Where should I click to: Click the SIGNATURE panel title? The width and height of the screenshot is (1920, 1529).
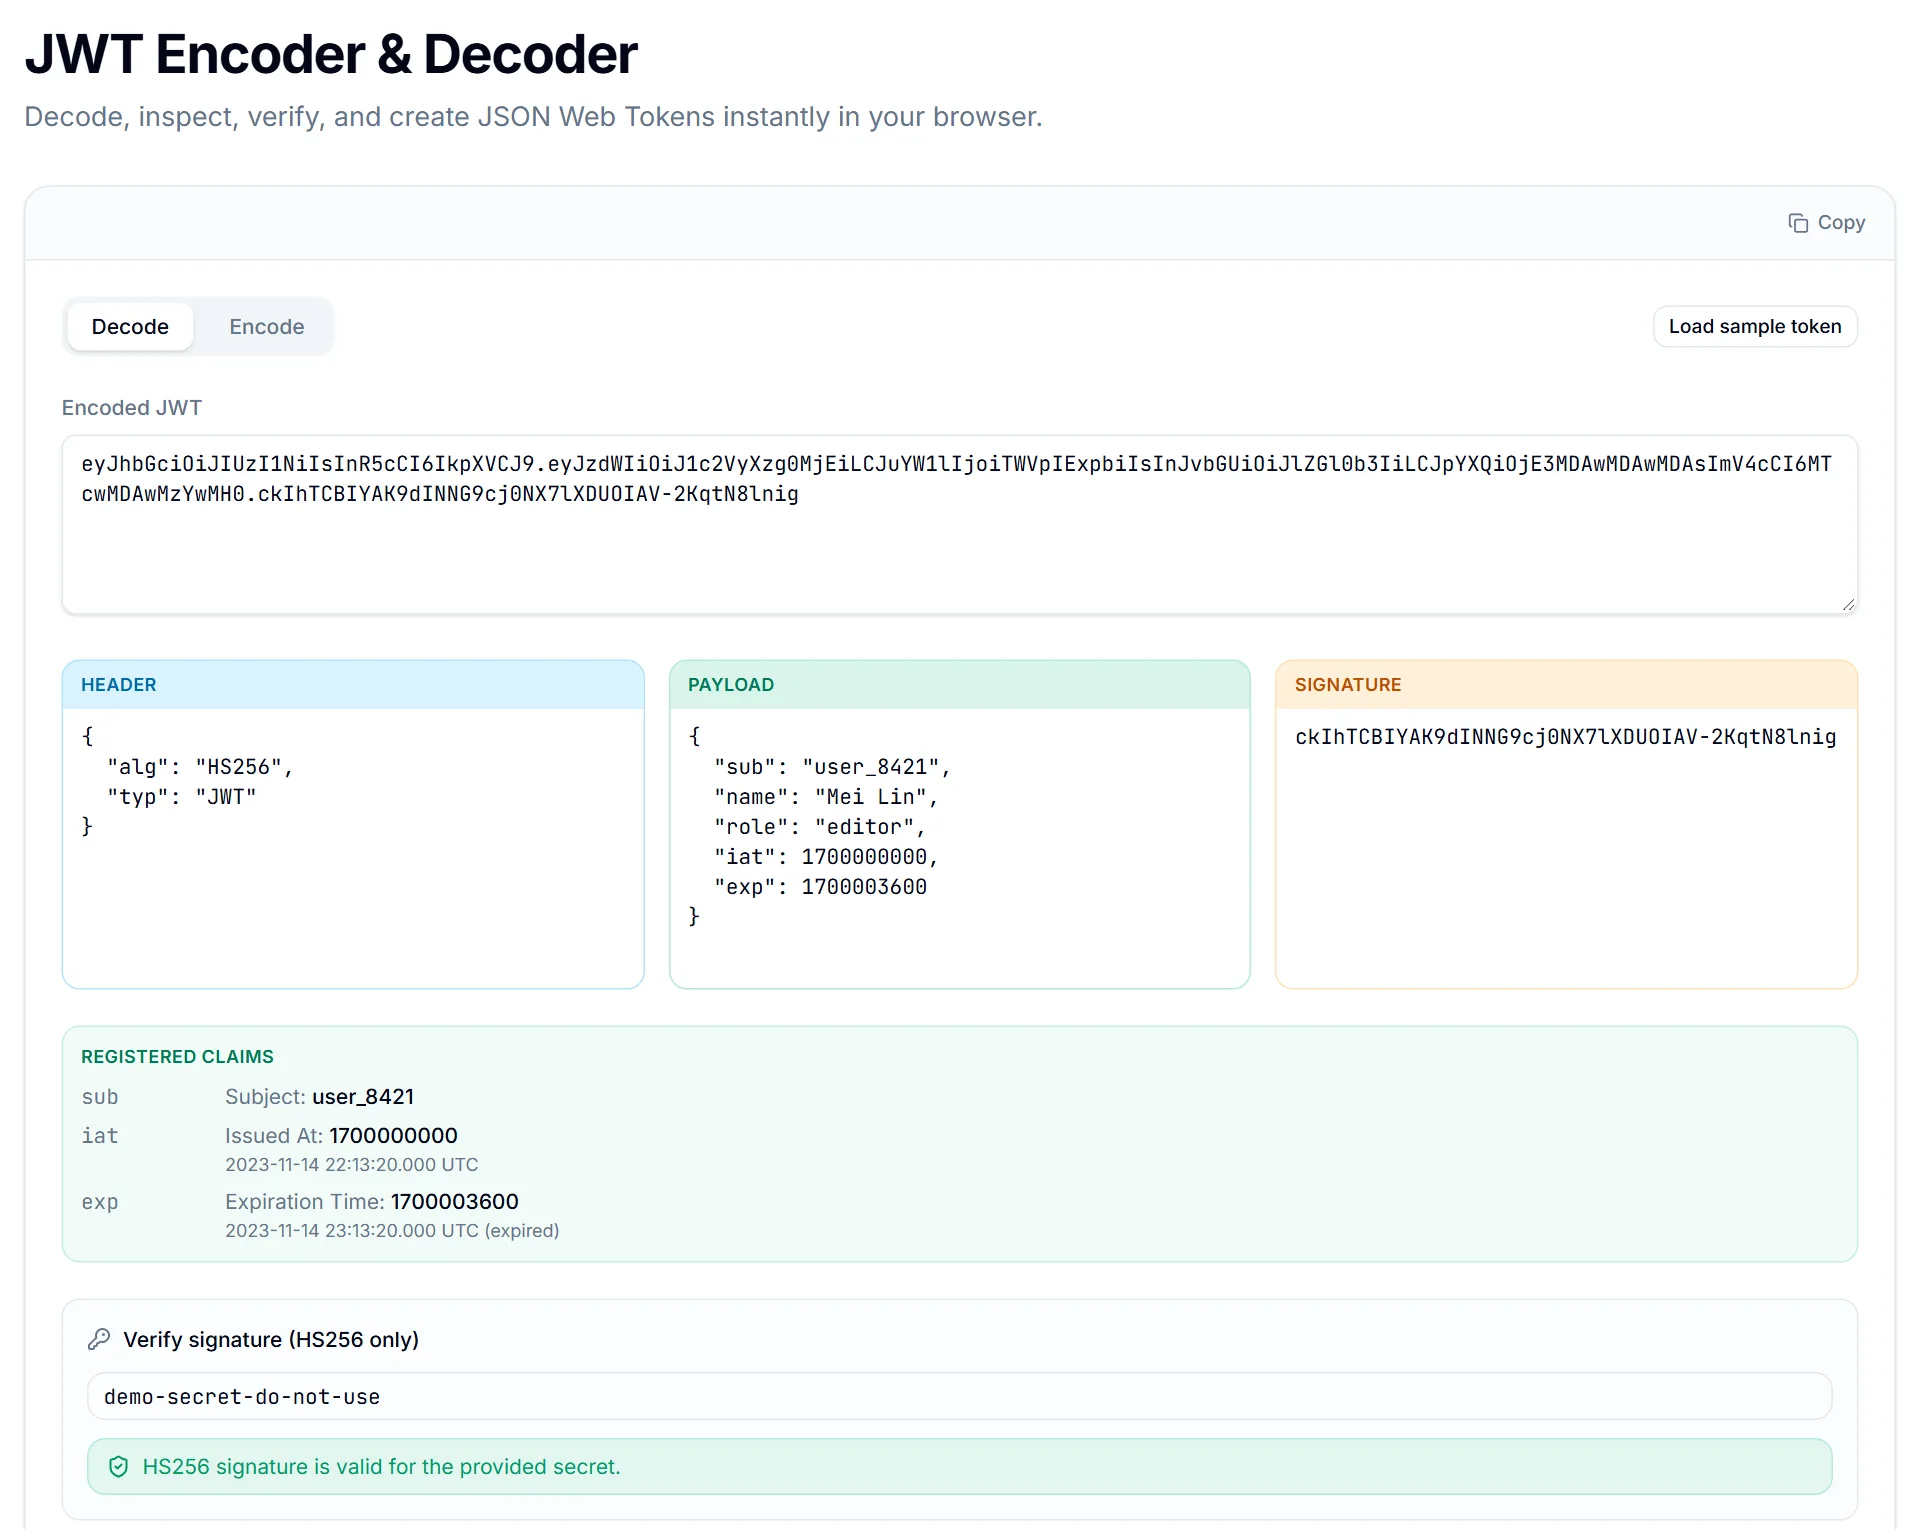[1348, 685]
